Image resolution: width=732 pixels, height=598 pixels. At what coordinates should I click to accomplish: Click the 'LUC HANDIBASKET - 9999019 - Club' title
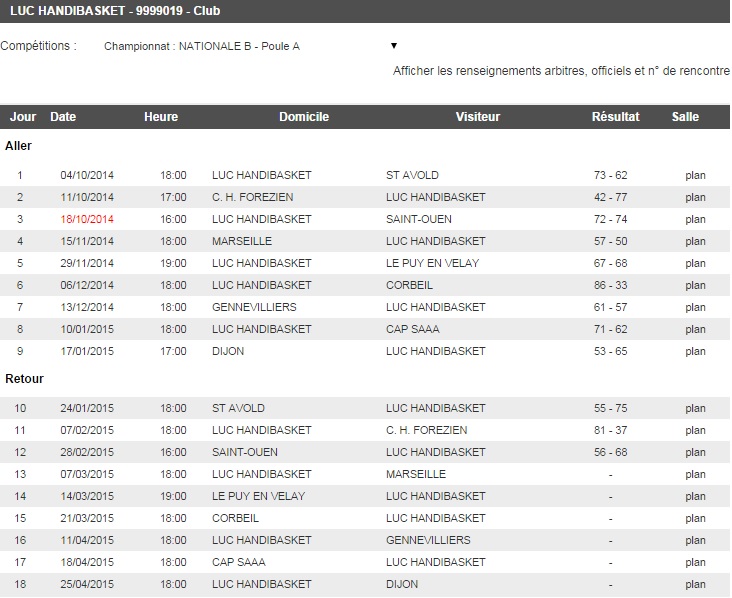pyautogui.click(x=115, y=11)
